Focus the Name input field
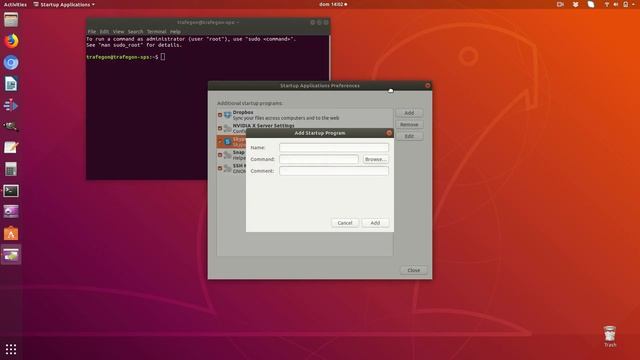Screen dimensions: 640x360 (334, 147)
